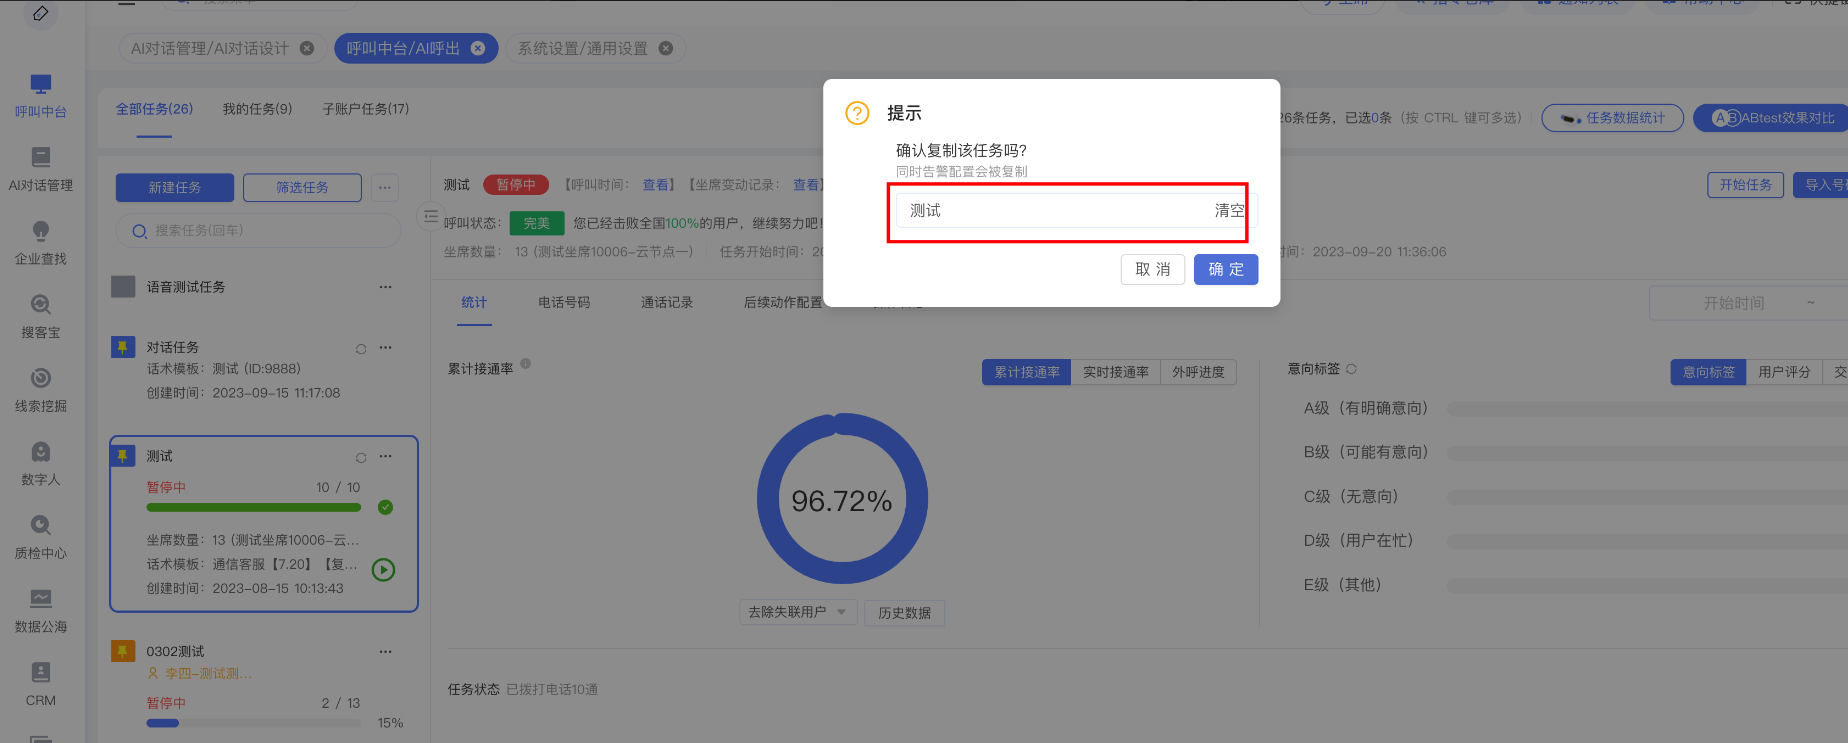Switch to 用户评分 view
This screenshot has width=1848, height=743.
1784,372
